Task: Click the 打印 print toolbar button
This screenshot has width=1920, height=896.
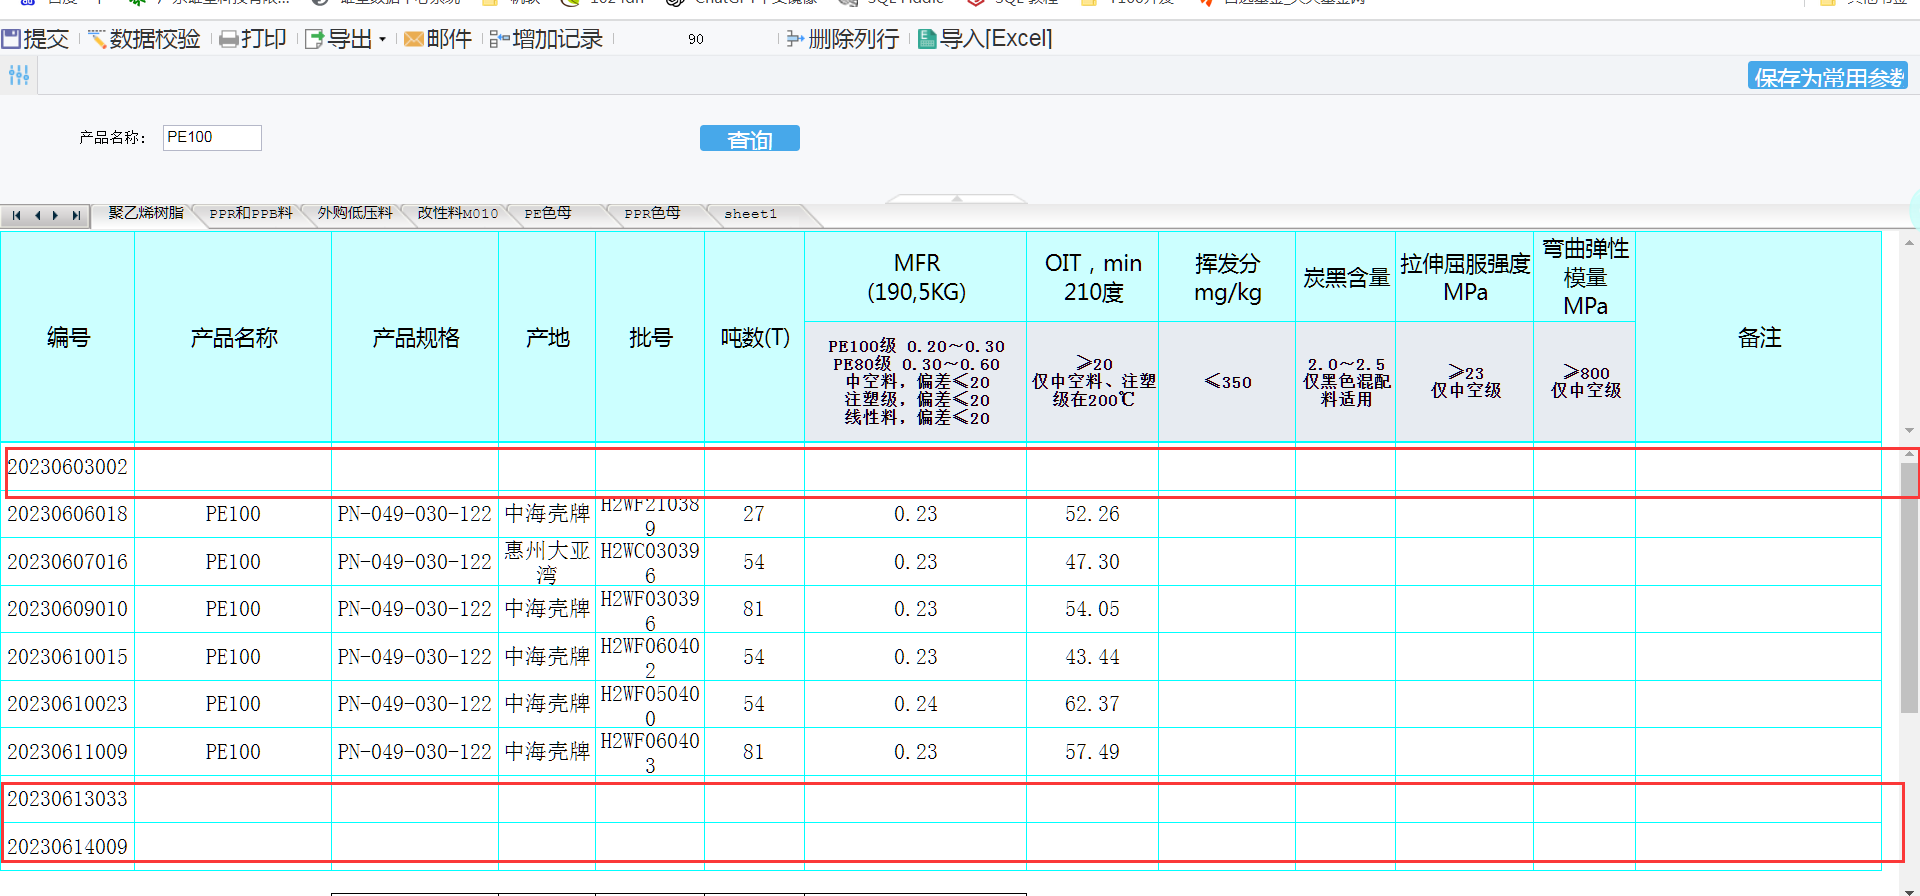Action: point(253,39)
